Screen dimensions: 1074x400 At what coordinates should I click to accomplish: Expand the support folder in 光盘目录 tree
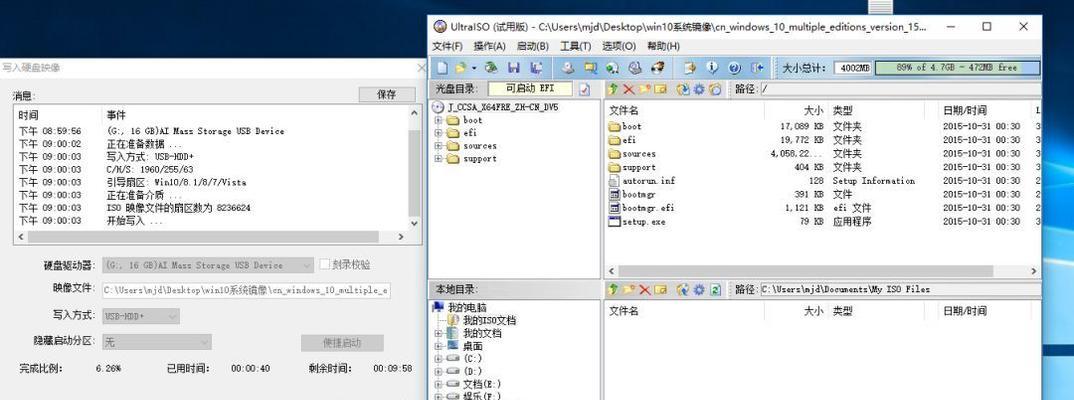click(x=438, y=159)
